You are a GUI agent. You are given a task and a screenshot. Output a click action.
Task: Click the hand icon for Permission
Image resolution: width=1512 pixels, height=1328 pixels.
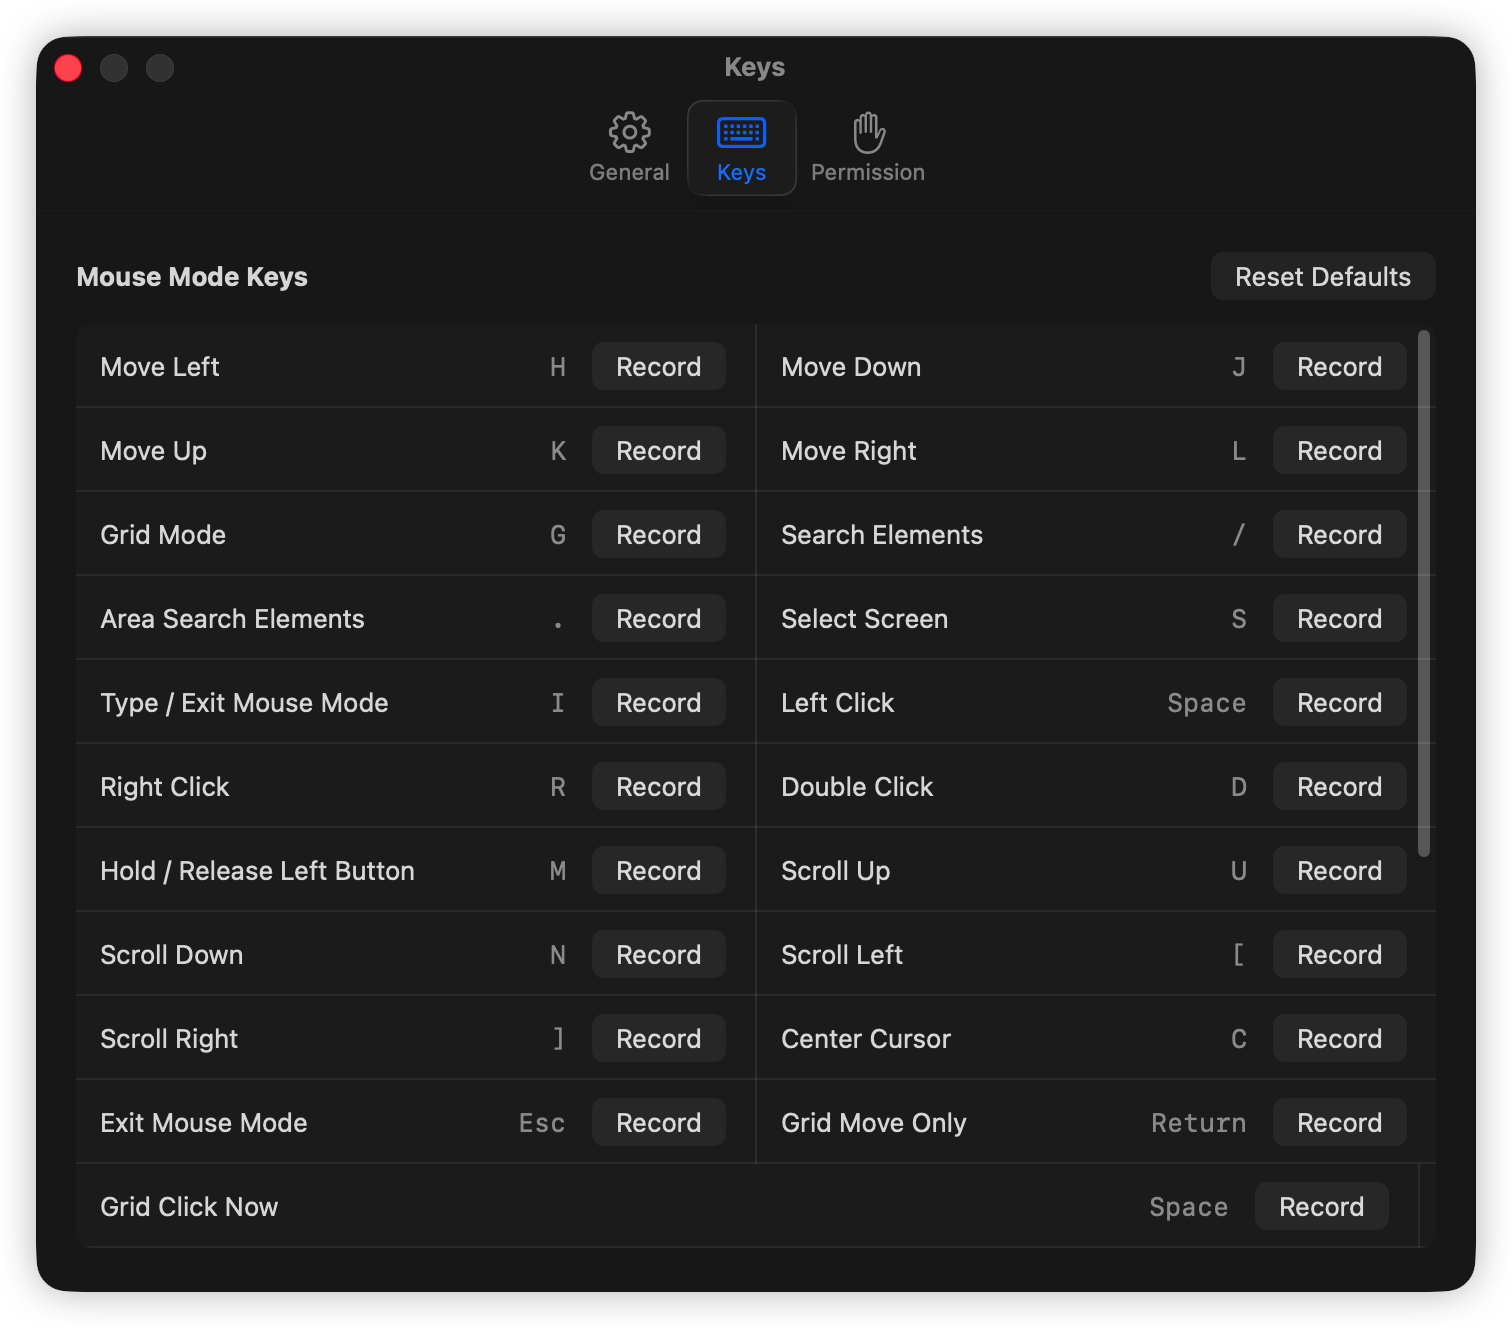click(x=868, y=132)
